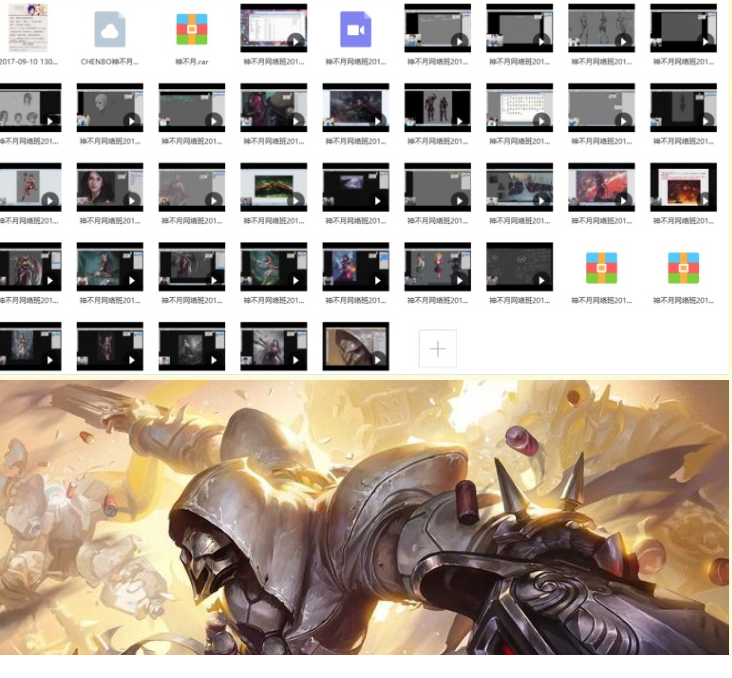Open video thumbnail with single bald head sketch
The image size is (732, 678).
pyautogui.click(x=110, y=107)
